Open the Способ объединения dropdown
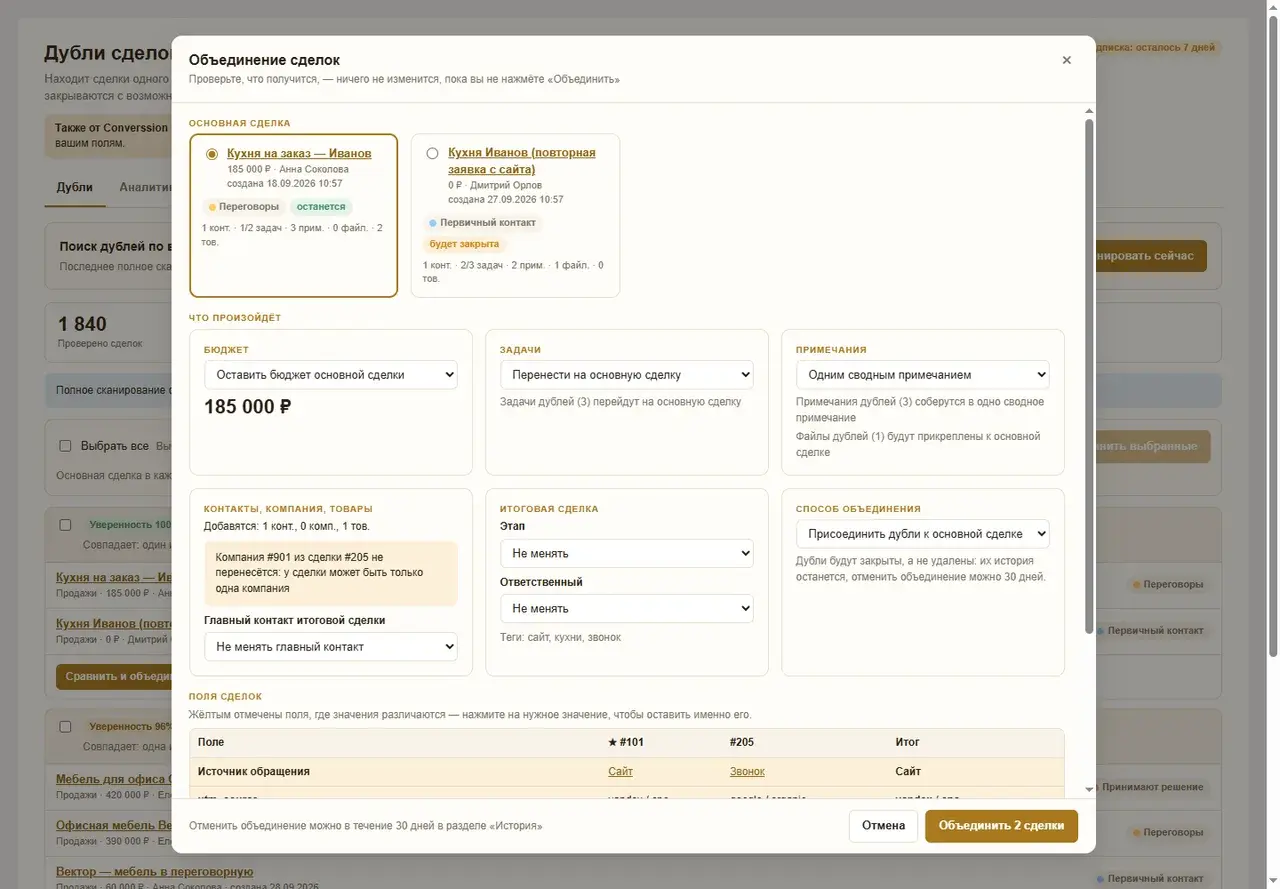Image resolution: width=1280 pixels, height=889 pixels. (x=923, y=534)
